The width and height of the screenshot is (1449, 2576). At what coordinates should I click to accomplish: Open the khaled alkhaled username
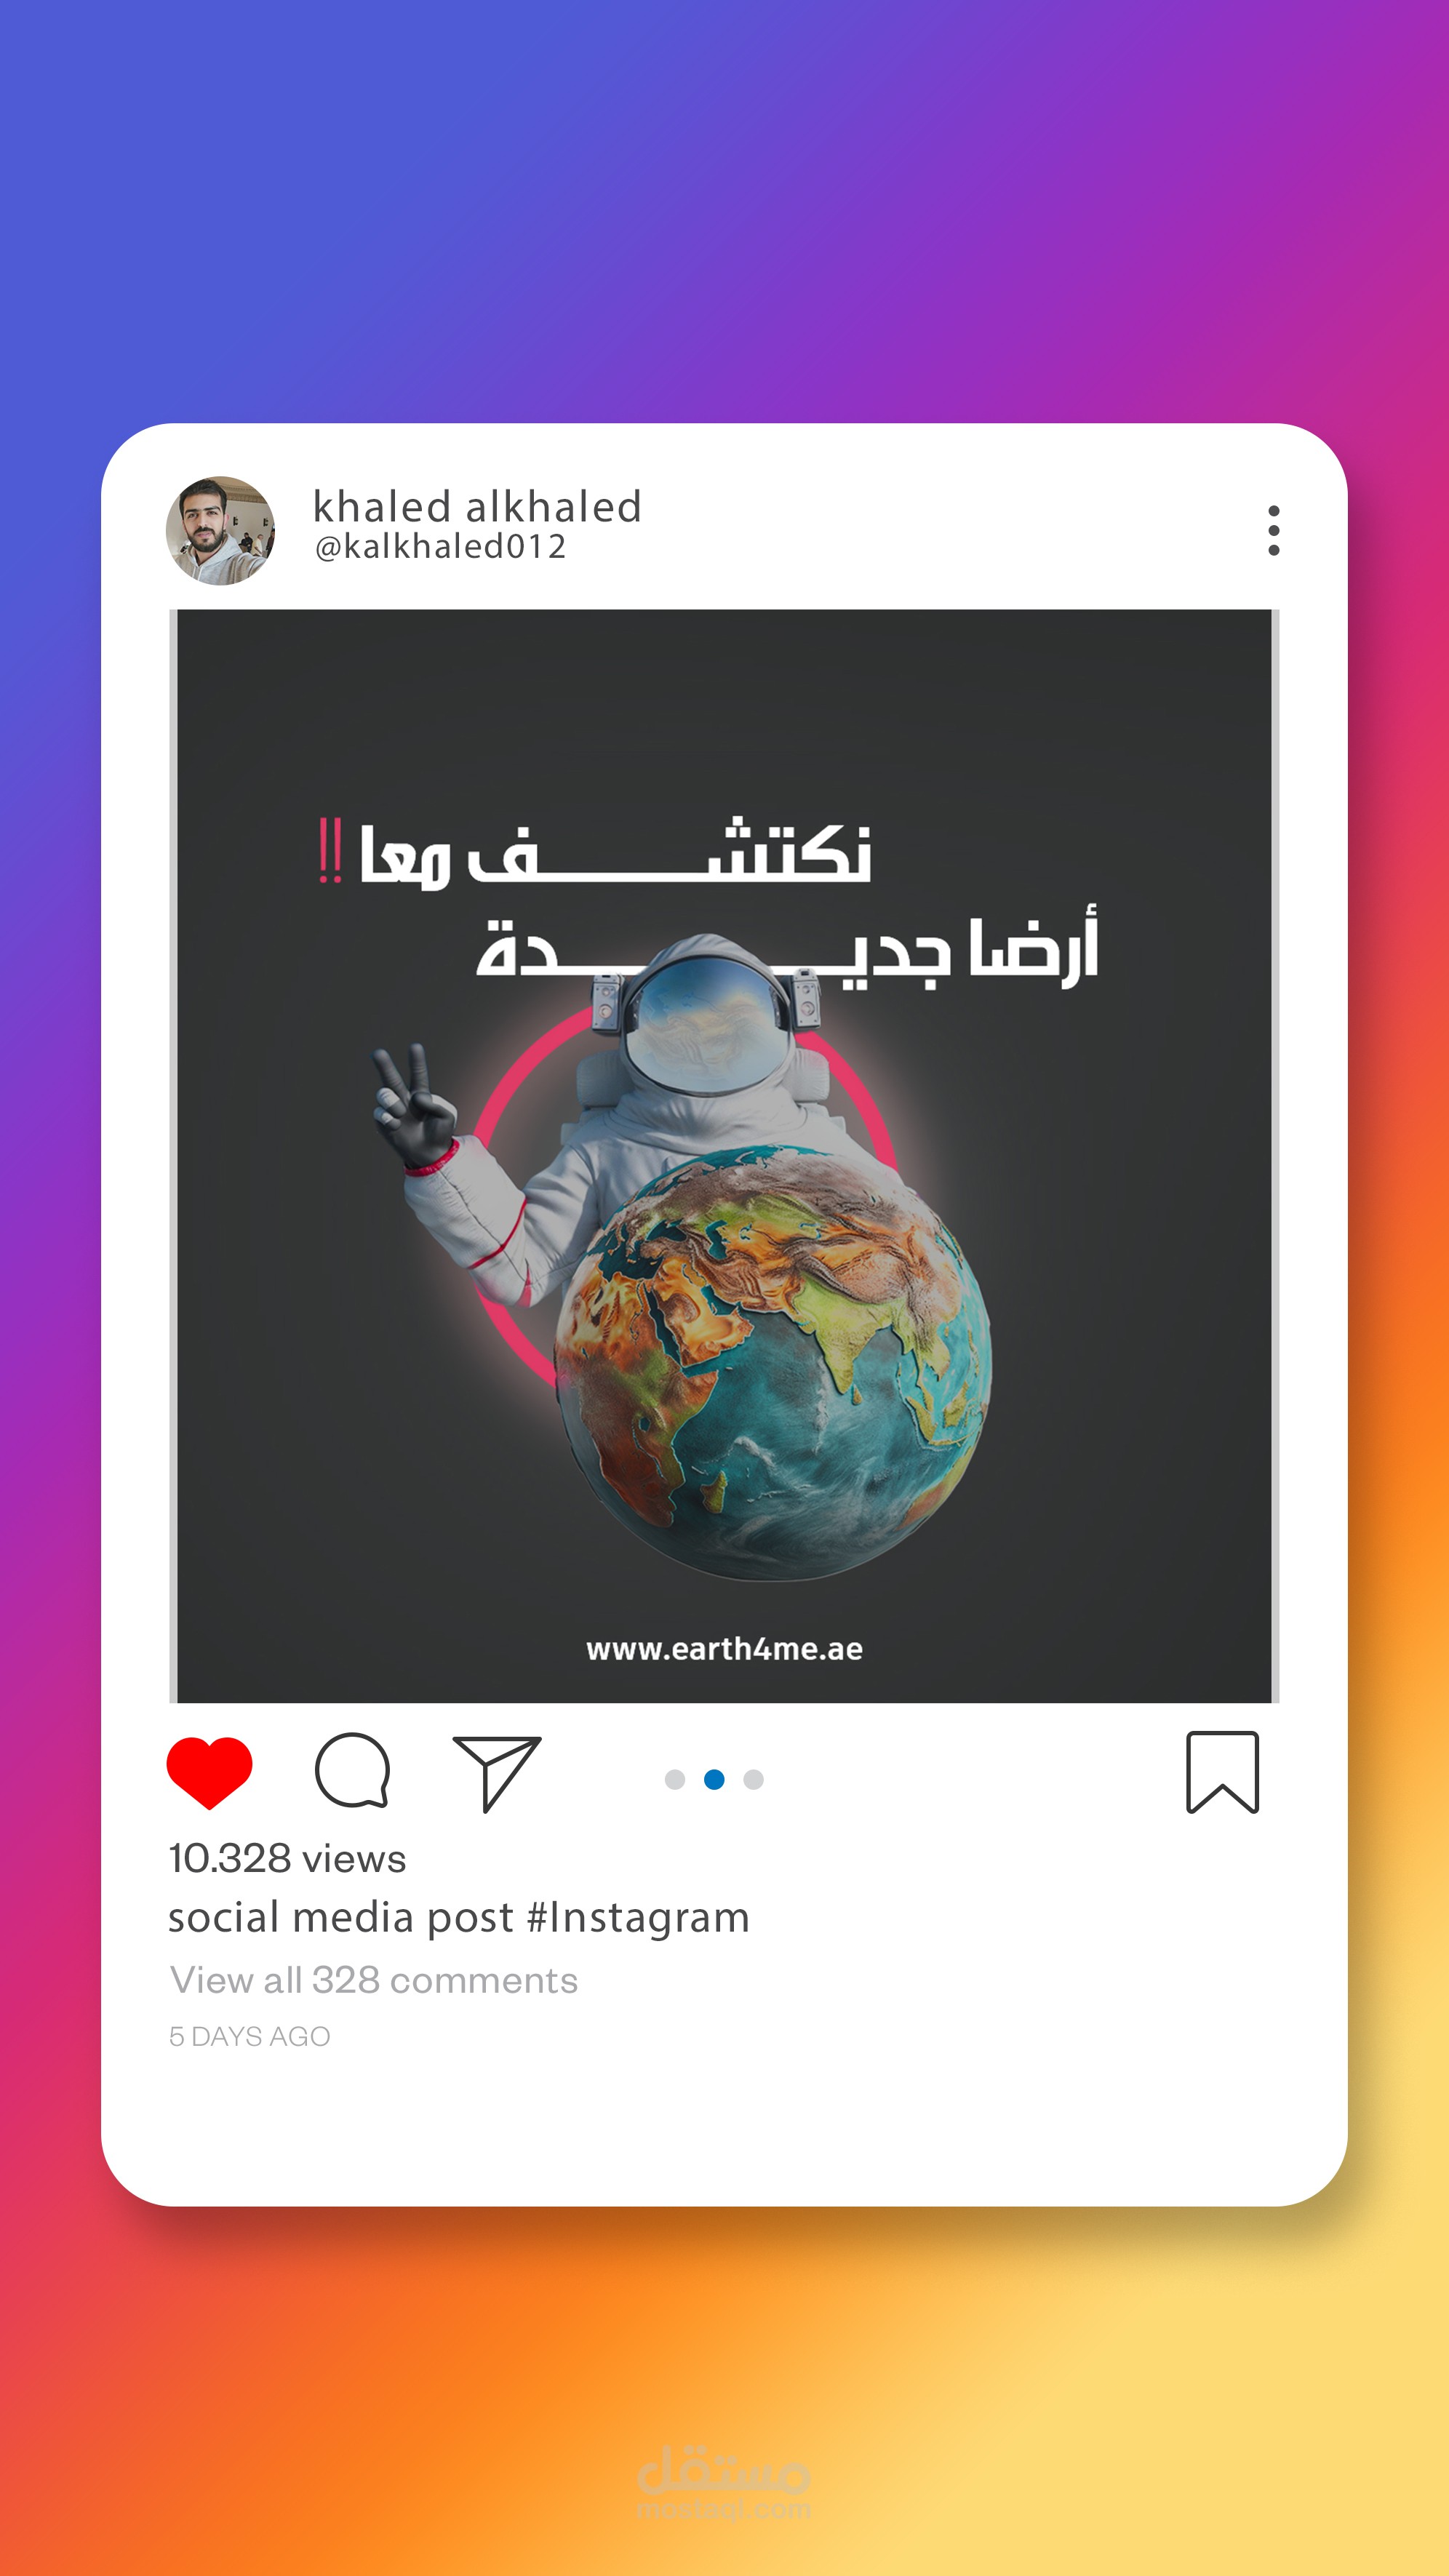tap(477, 506)
